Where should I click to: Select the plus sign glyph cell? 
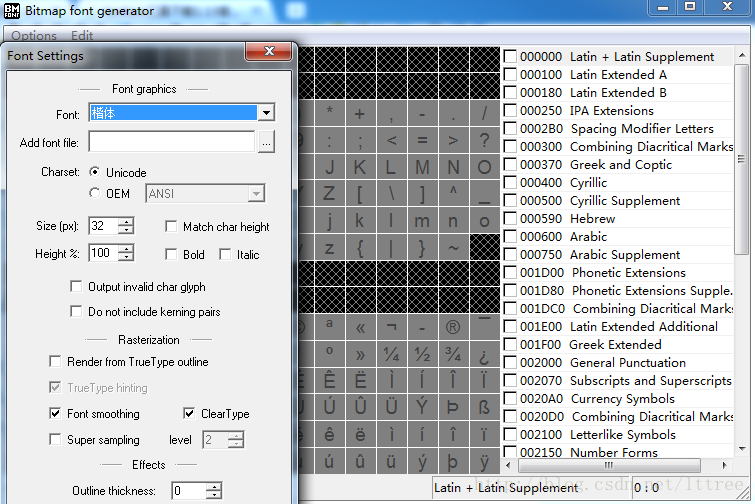(360, 114)
